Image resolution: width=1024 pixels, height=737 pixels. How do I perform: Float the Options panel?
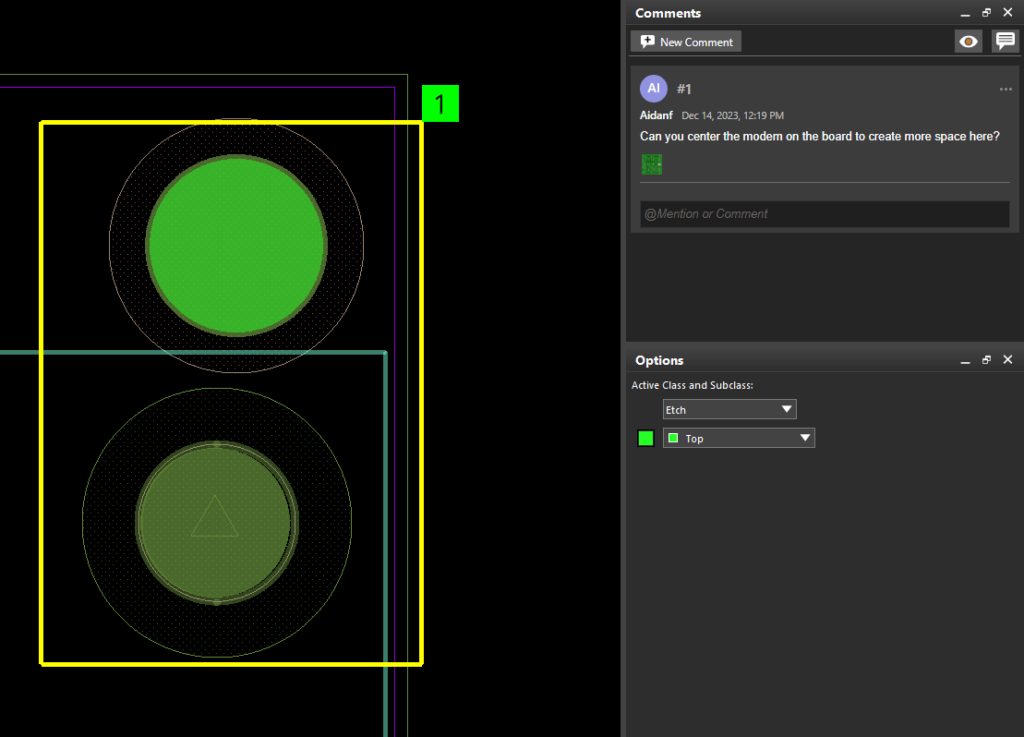click(986, 360)
